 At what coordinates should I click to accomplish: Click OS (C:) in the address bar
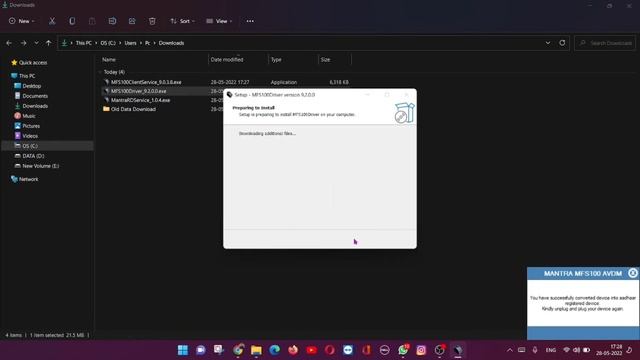(x=108, y=43)
